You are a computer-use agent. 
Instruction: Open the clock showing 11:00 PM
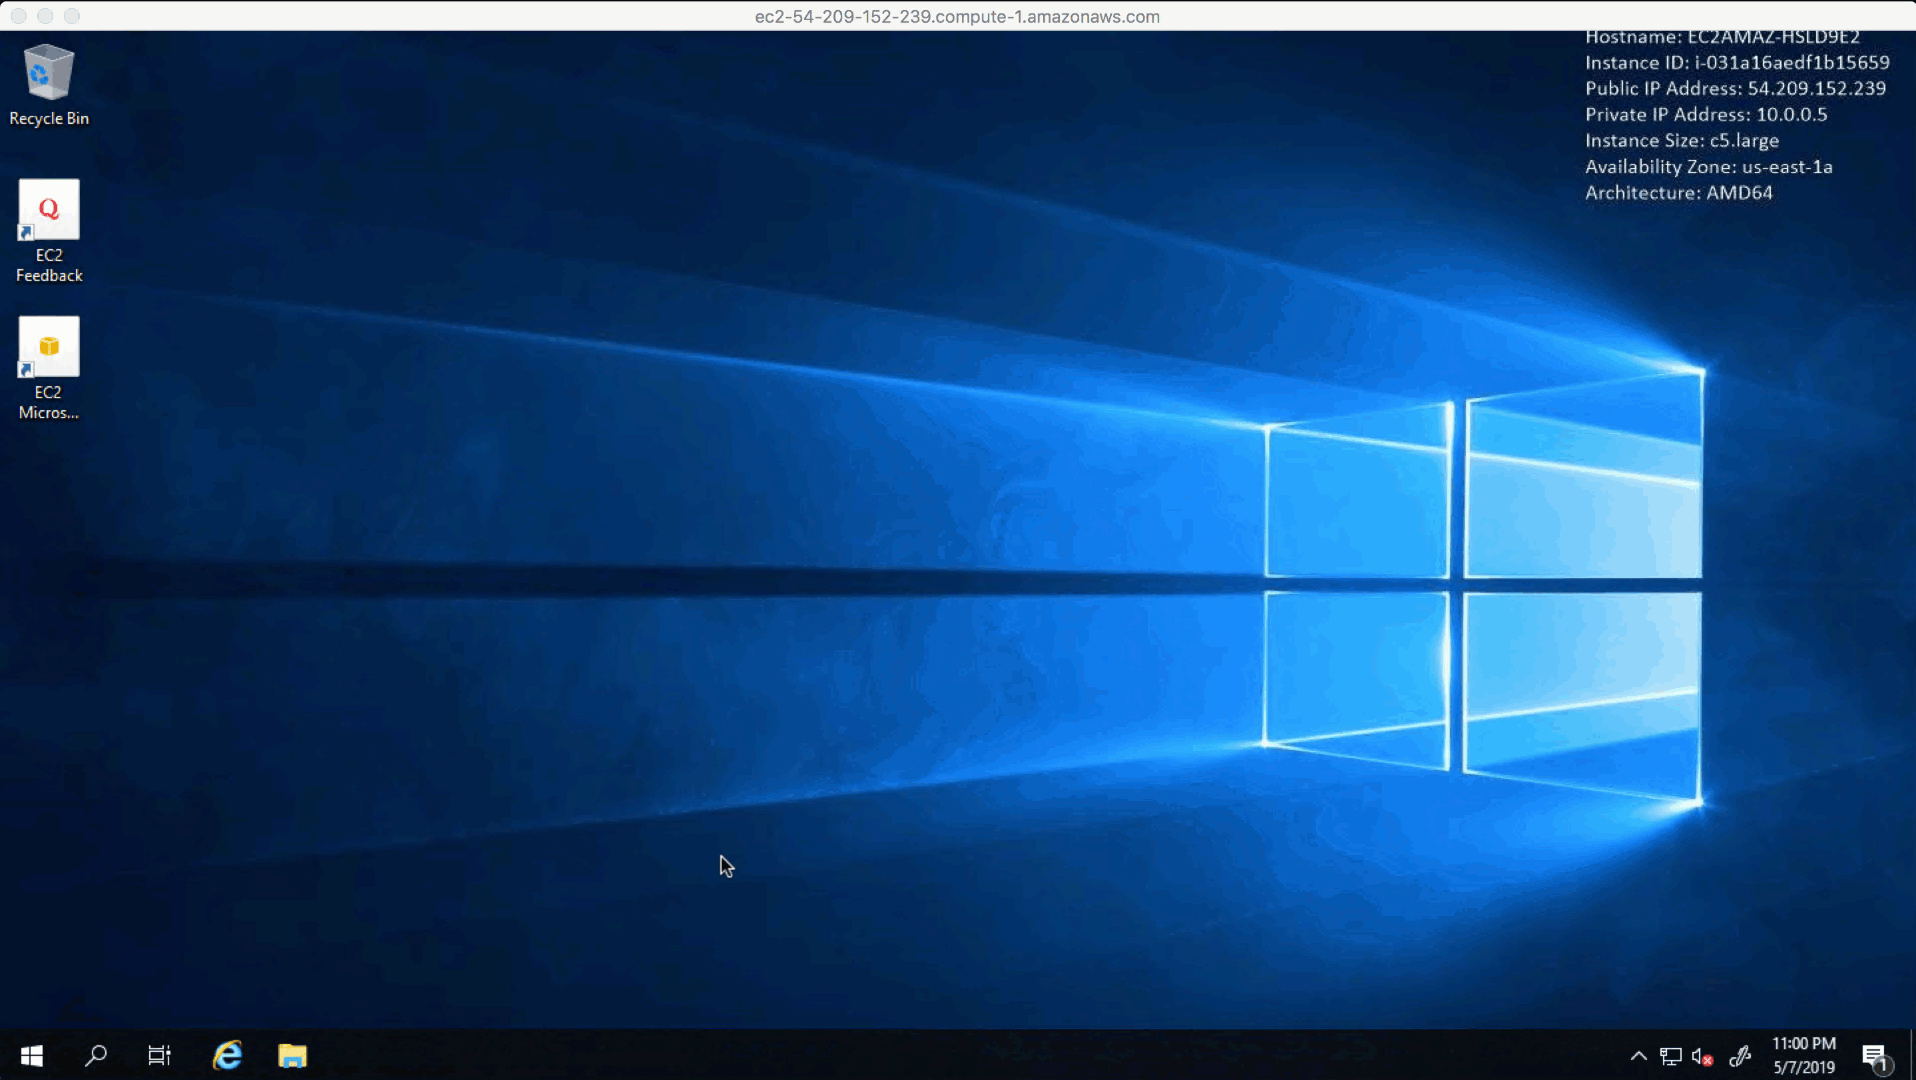click(x=1804, y=1055)
